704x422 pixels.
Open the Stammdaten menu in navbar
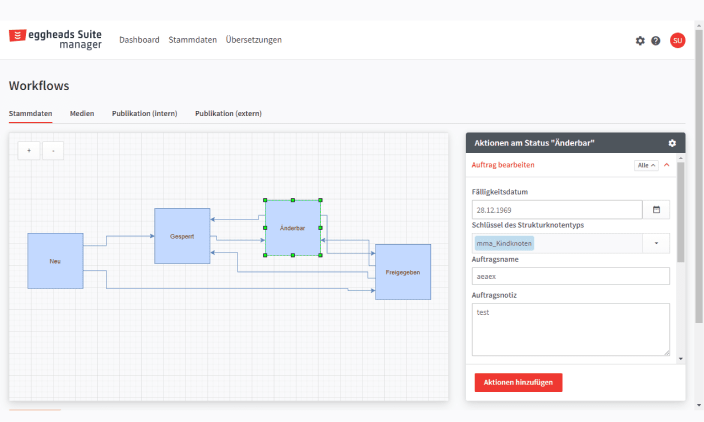tap(193, 40)
